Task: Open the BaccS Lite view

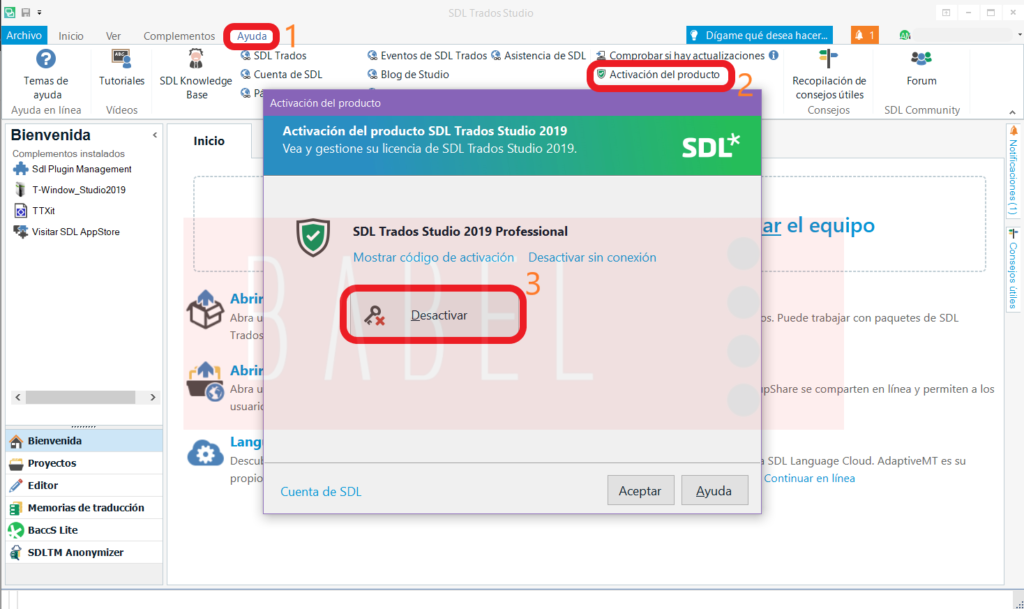Action: (84, 529)
